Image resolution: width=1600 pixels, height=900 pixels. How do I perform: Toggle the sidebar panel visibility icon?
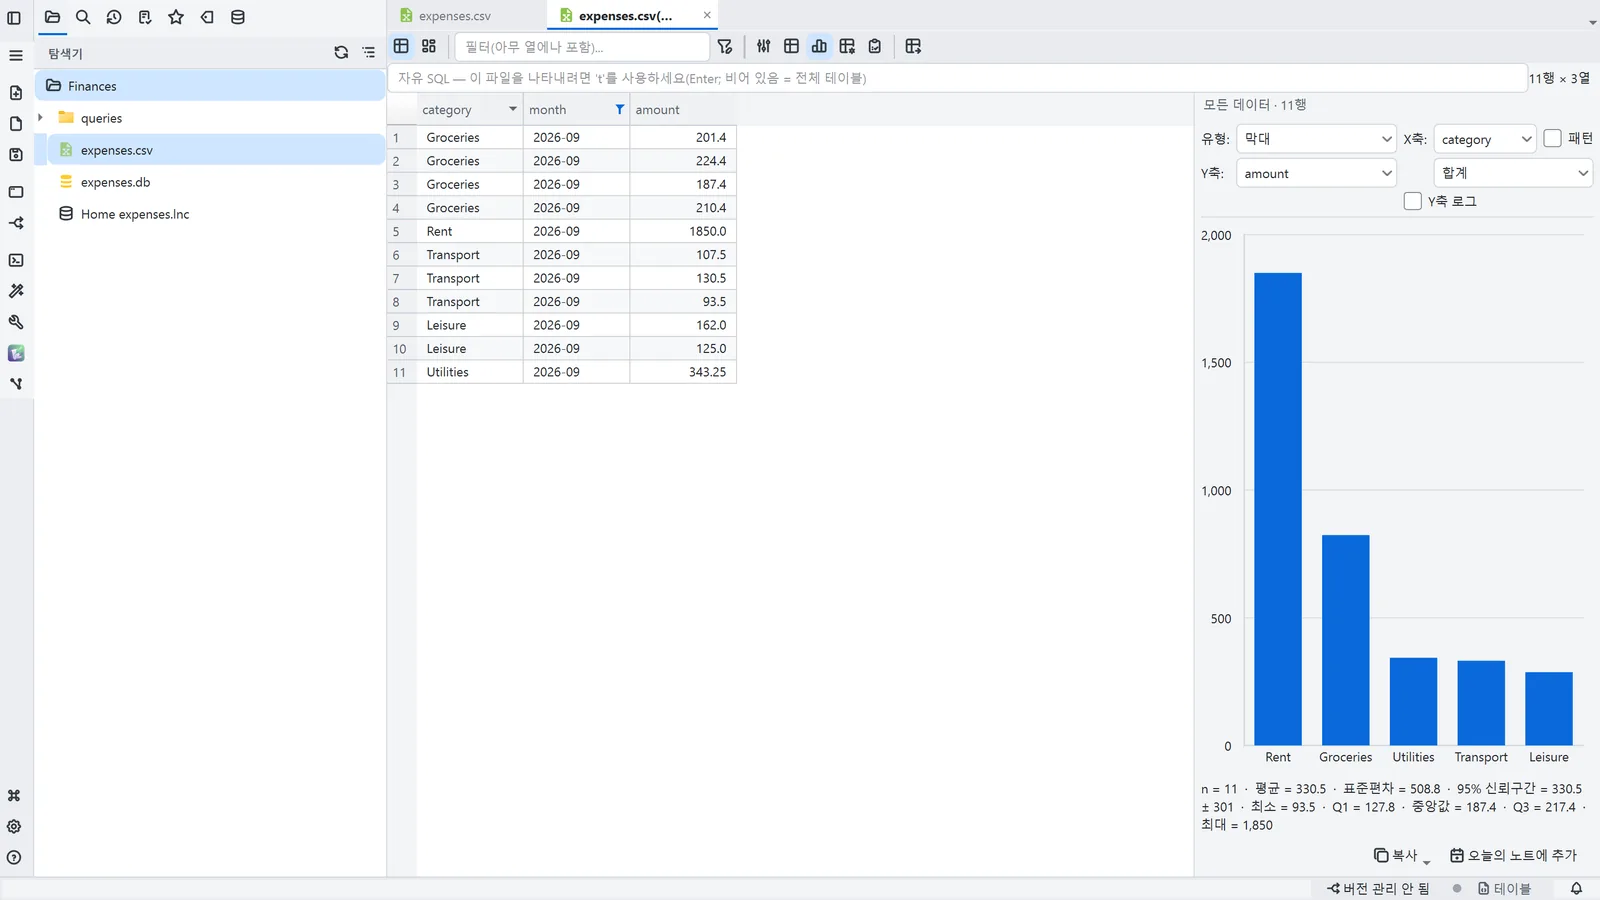coord(14,17)
